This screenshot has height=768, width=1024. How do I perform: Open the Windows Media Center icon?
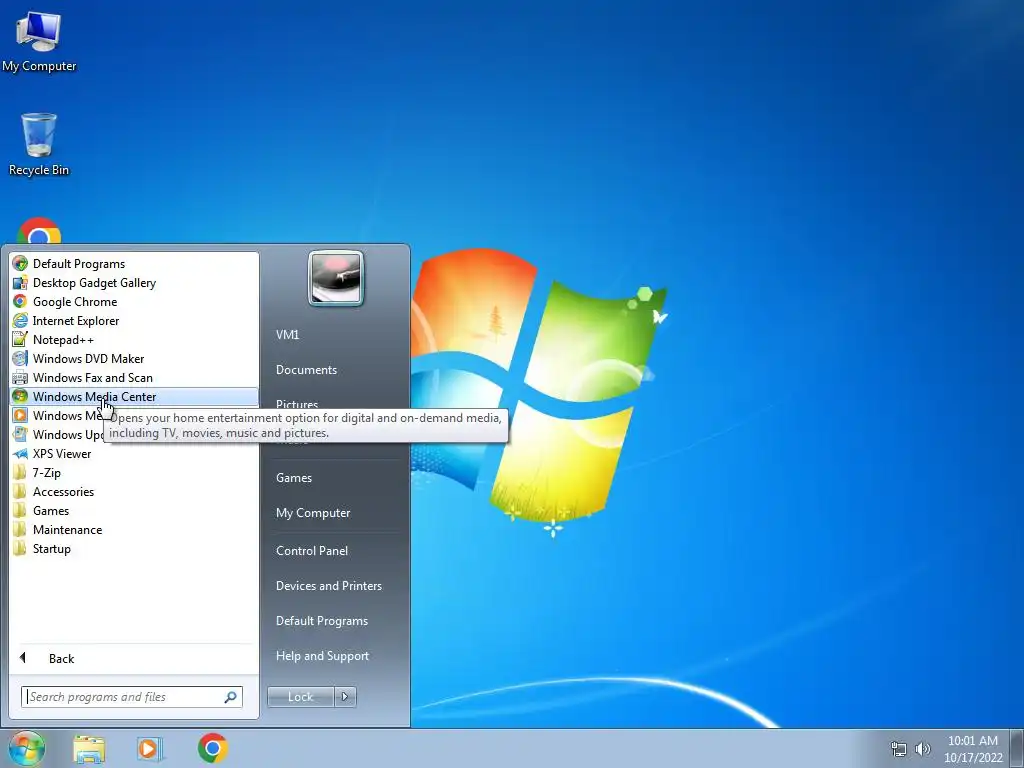tap(20, 396)
